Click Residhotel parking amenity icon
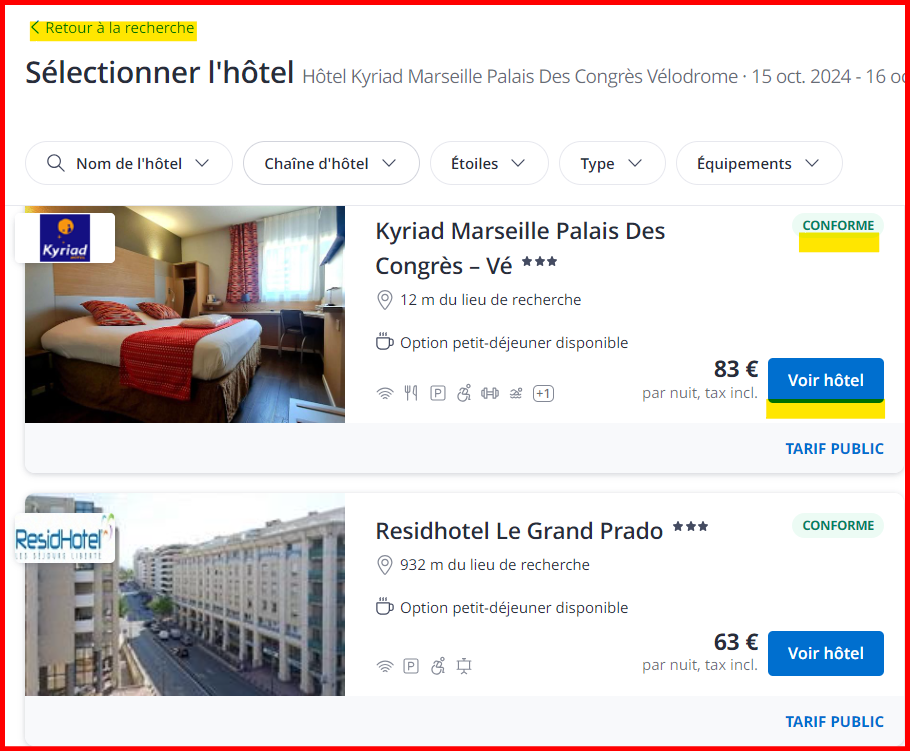The image size is (910, 751). [411, 666]
